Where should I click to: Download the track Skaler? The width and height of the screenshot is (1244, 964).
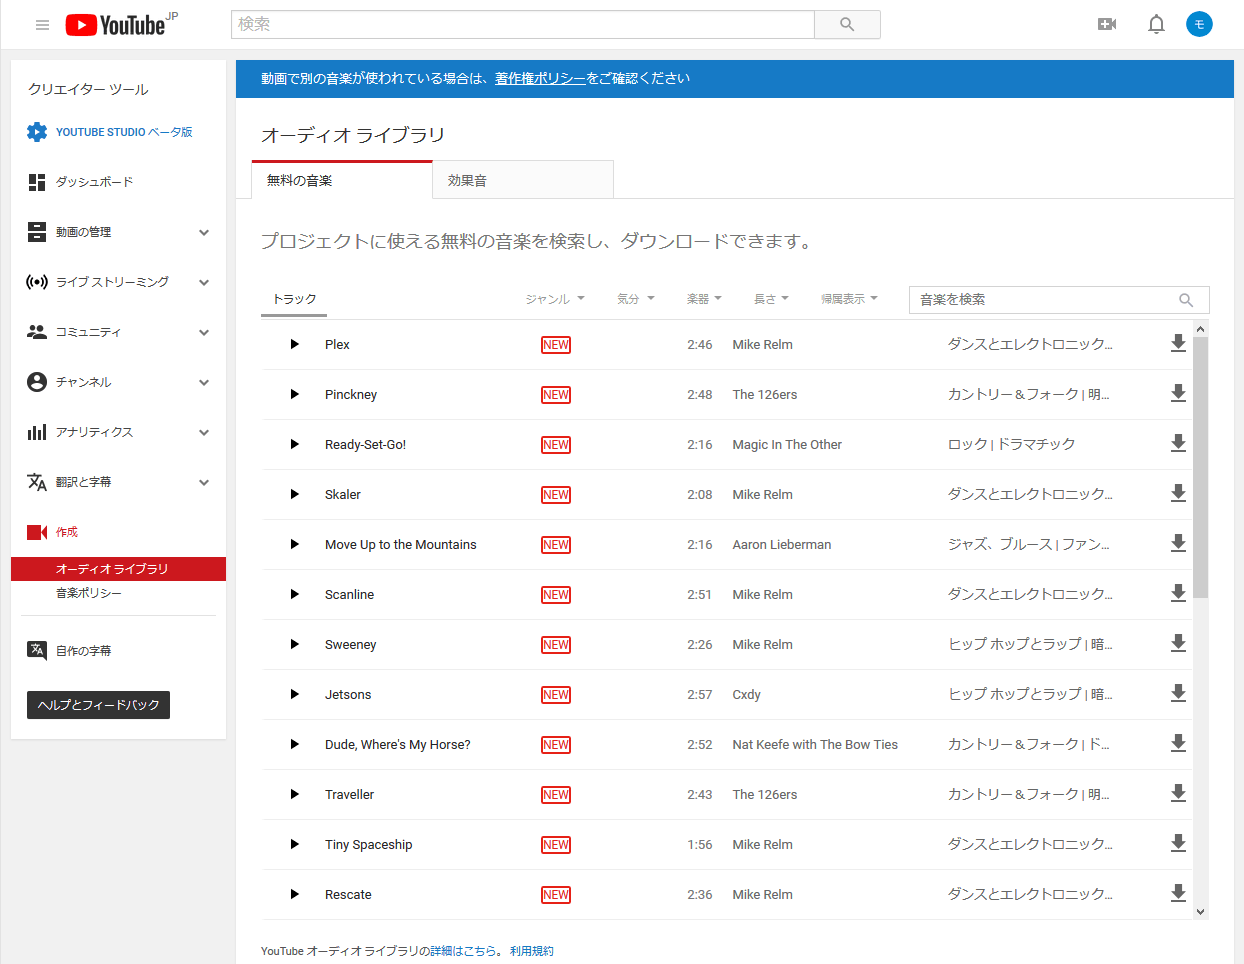1178,493
